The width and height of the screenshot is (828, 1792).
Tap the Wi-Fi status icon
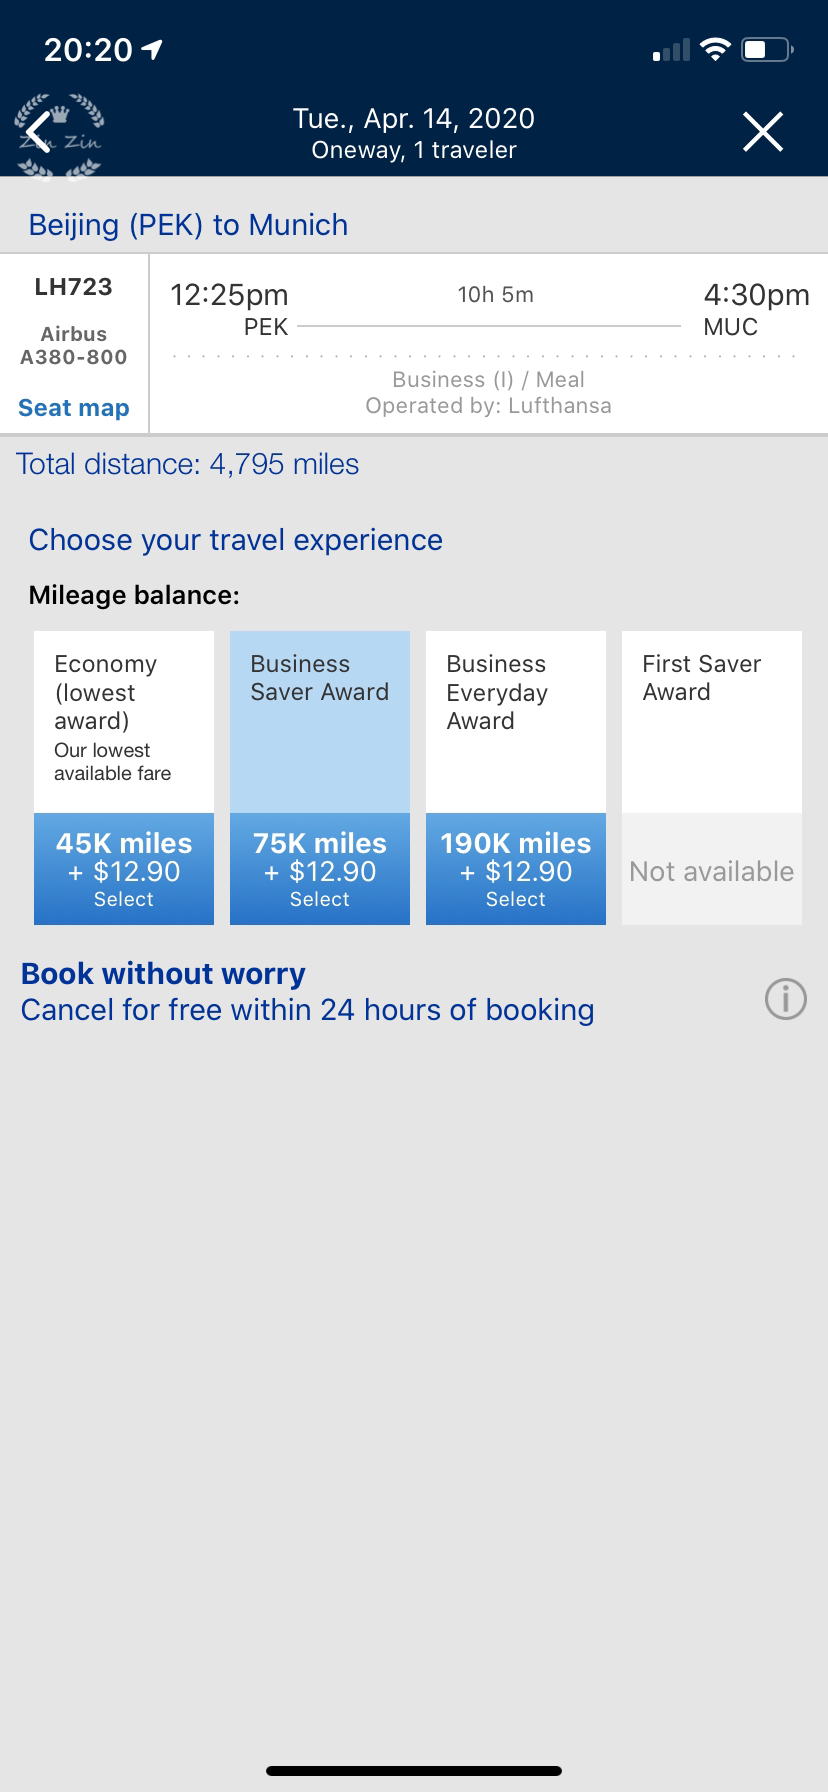pos(715,49)
